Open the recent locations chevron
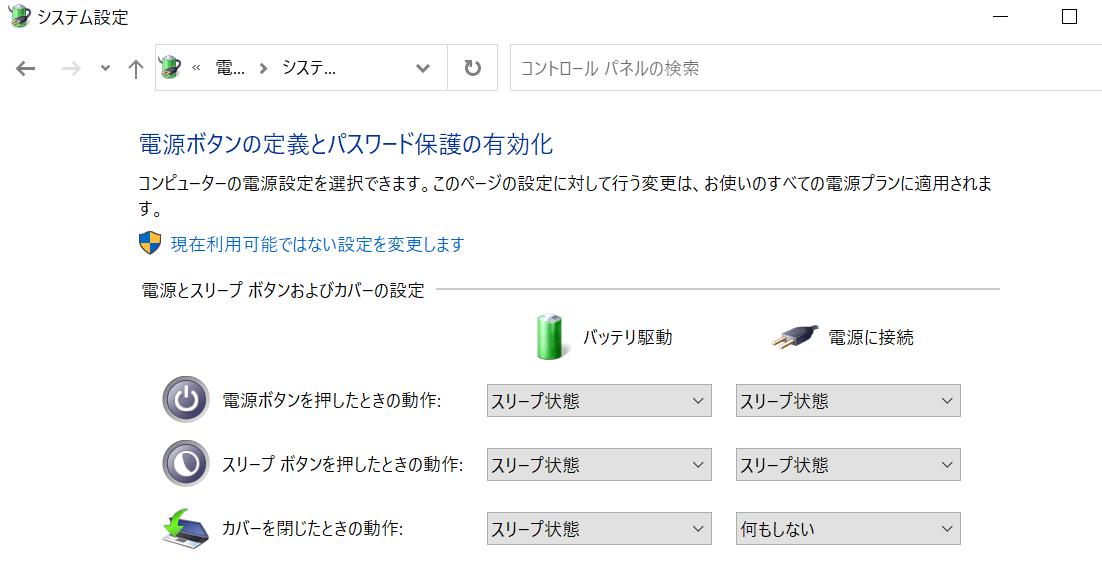Image resolution: width=1102 pixels, height=577 pixels. pyautogui.click(x=105, y=68)
